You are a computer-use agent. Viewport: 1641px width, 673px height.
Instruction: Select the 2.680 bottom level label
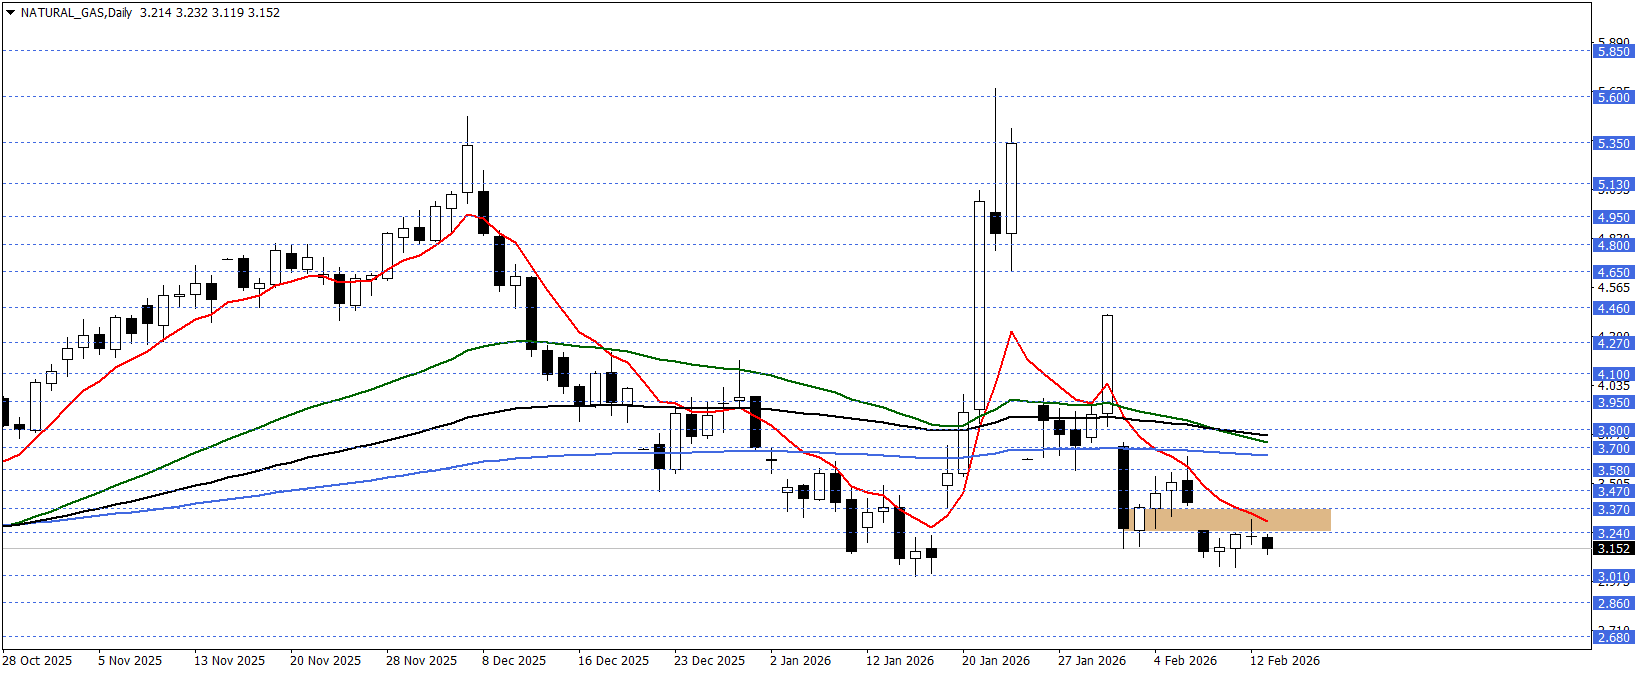(x=1613, y=637)
